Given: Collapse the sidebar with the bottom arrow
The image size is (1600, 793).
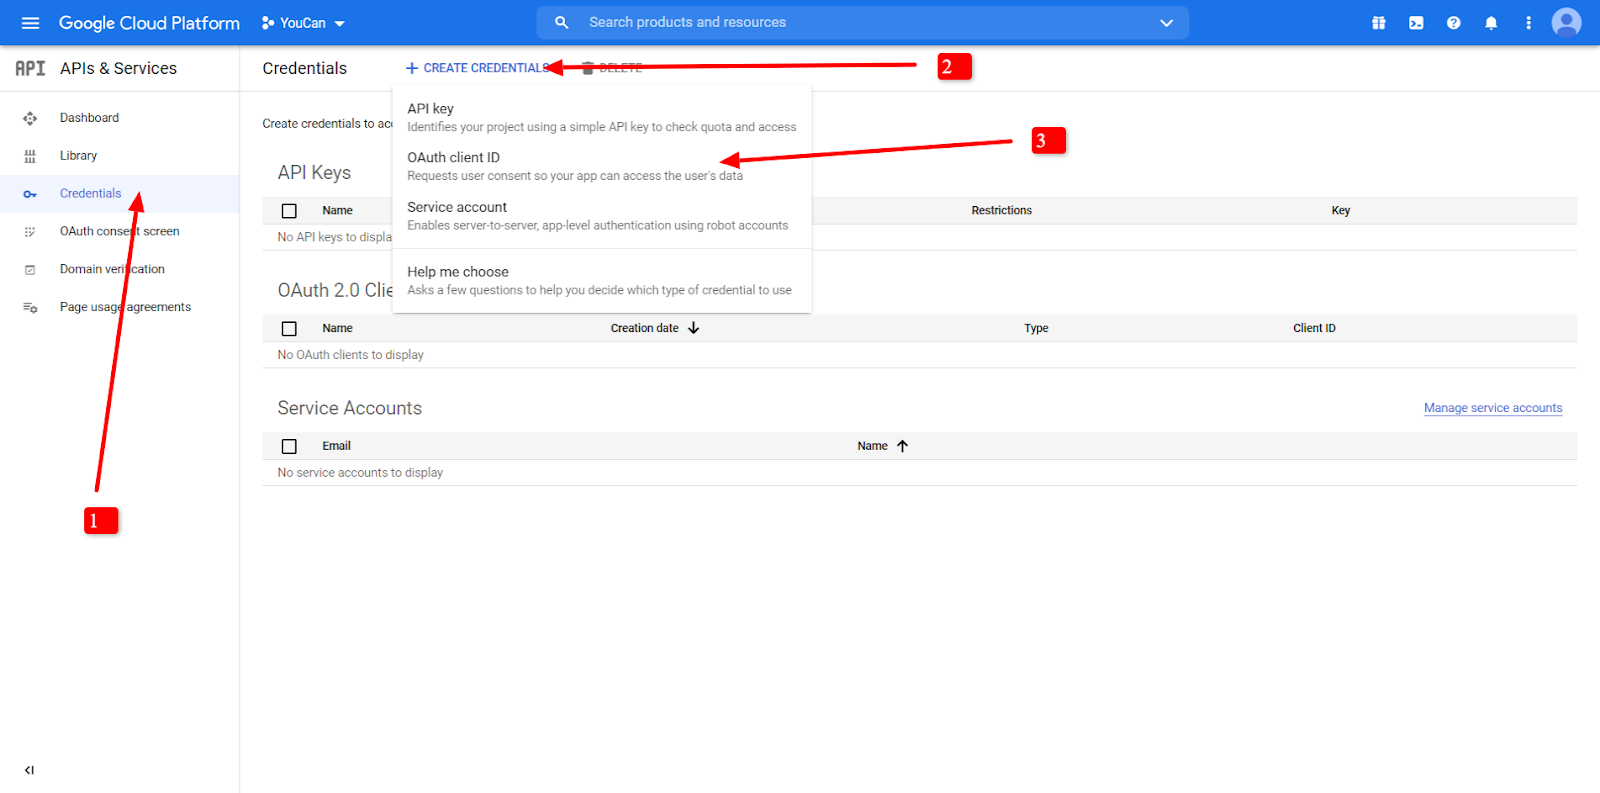Looking at the screenshot, I should pos(29,770).
